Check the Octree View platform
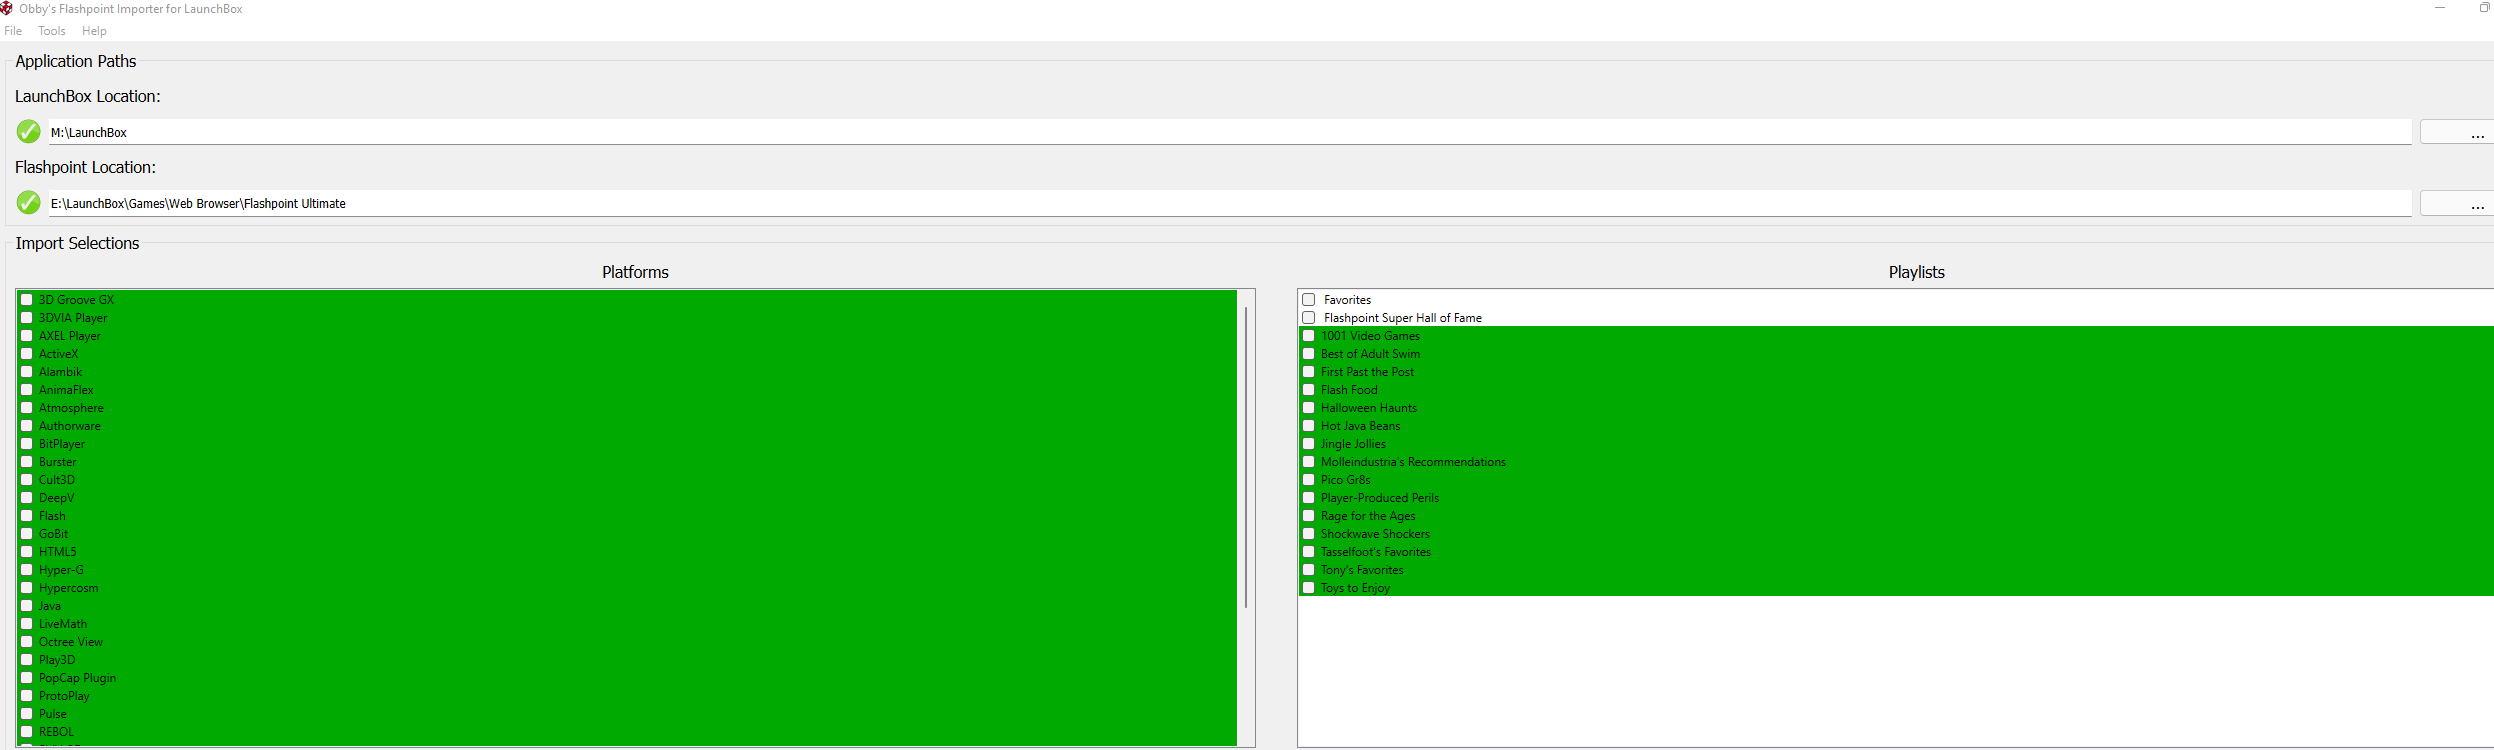The height and width of the screenshot is (750, 2494). (x=27, y=641)
